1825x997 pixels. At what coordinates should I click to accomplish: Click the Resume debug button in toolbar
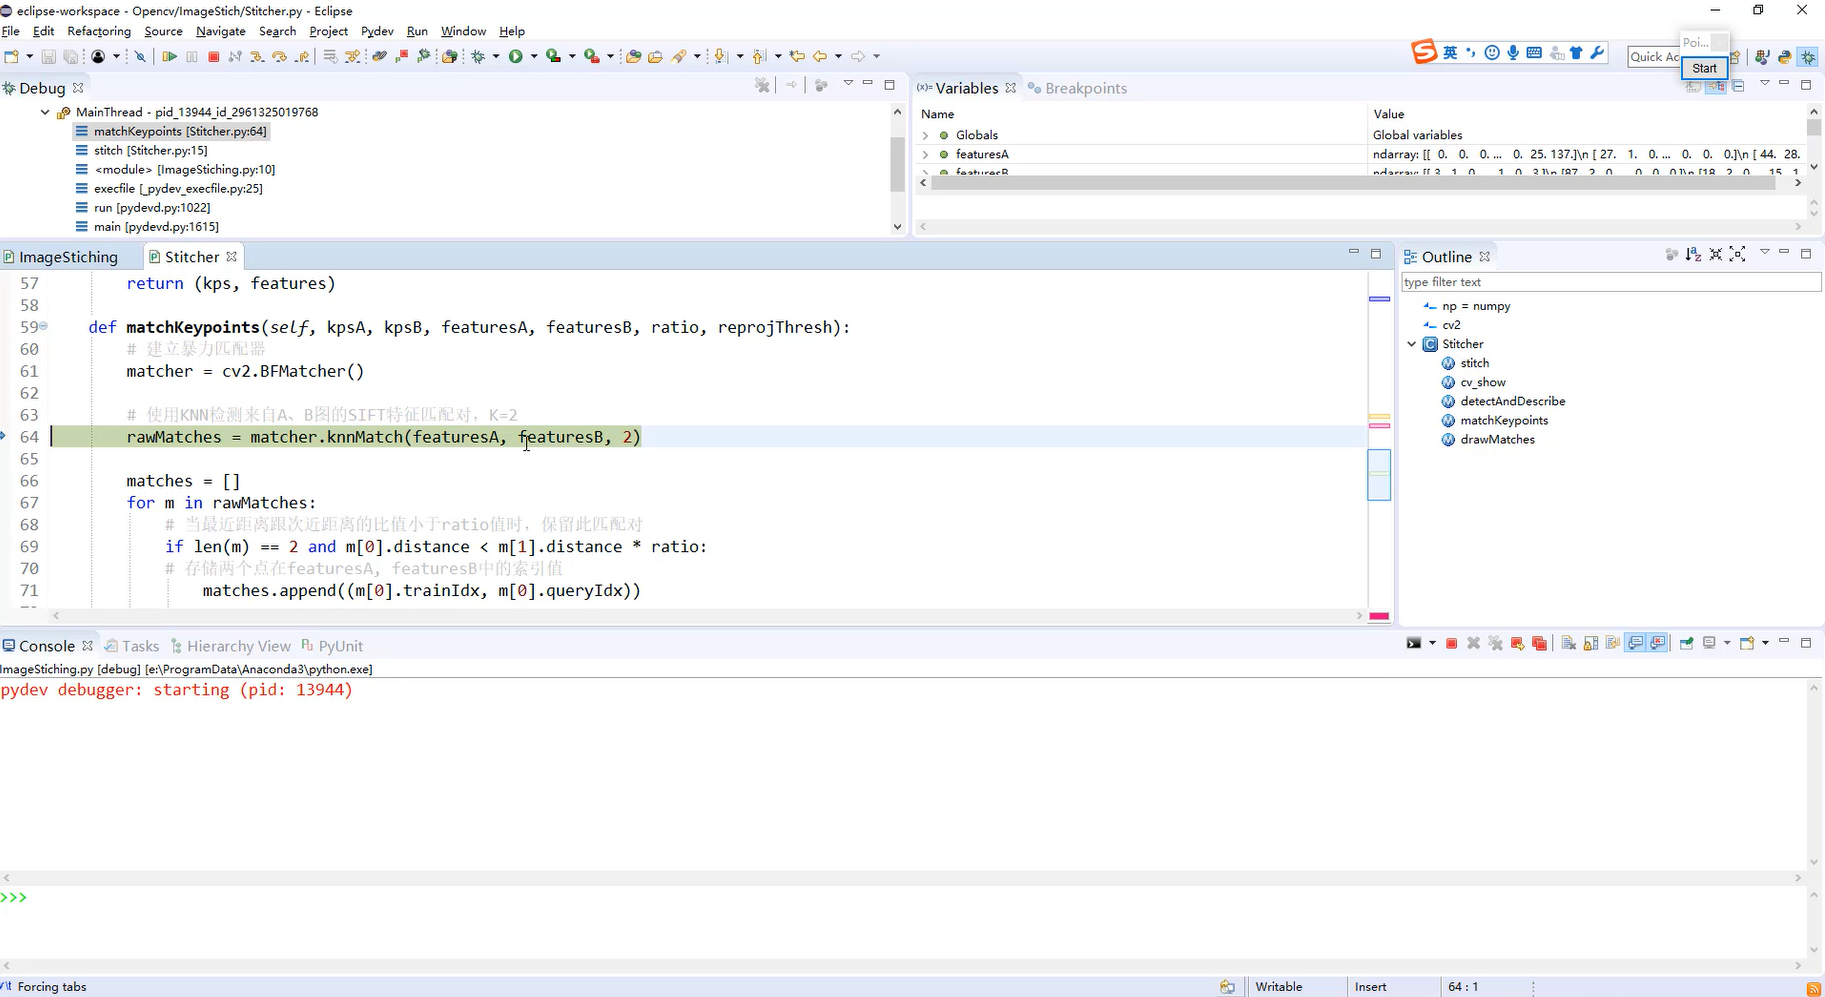169,56
